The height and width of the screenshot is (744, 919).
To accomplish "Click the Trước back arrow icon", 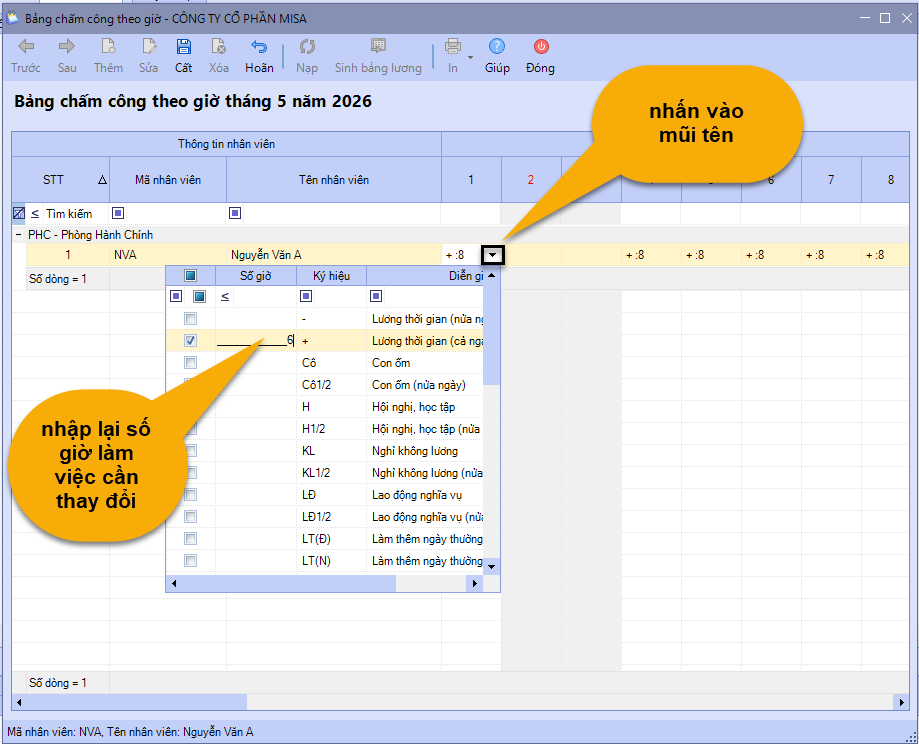I will pos(26,46).
